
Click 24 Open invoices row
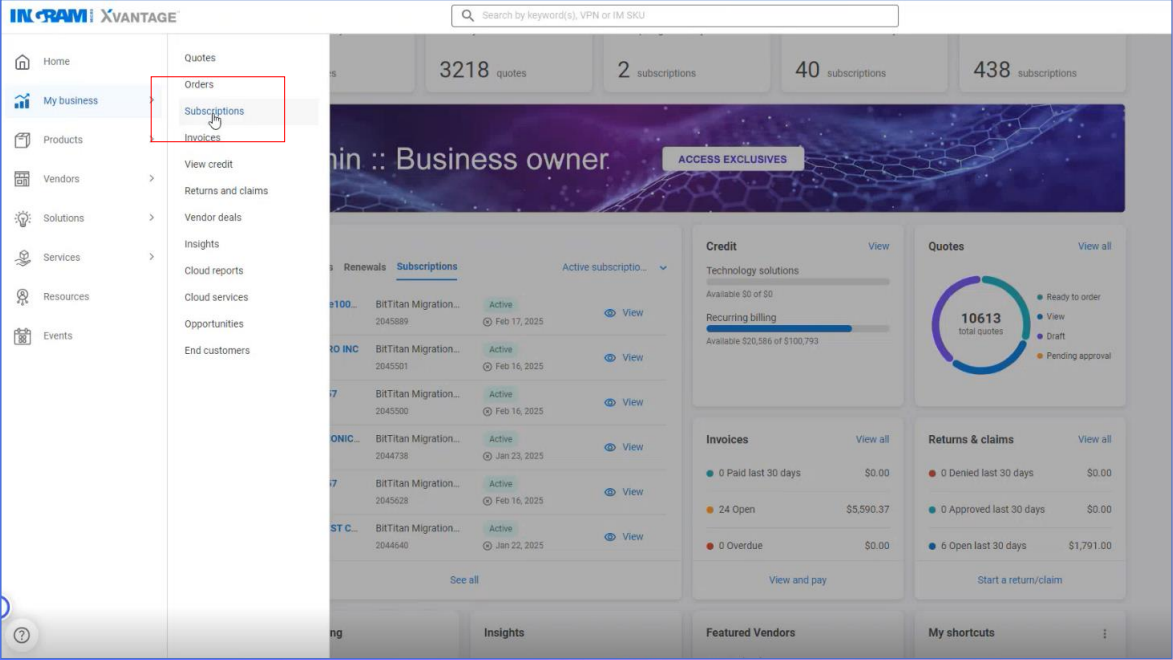point(797,510)
